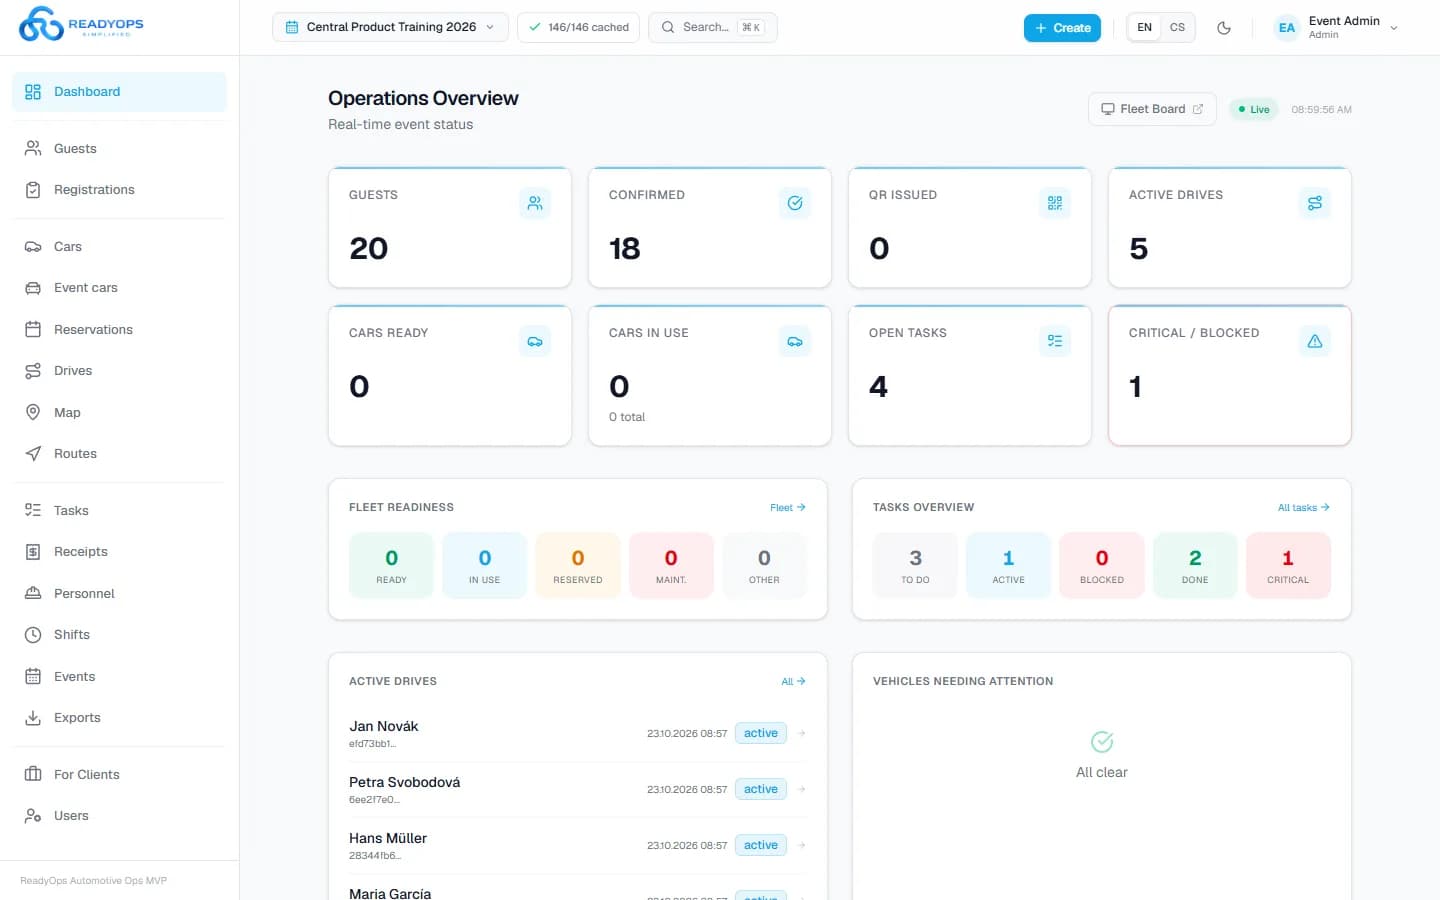The width and height of the screenshot is (1440, 900).
Task: Open the Central Product Training 2026 event dropdown
Action: tap(390, 27)
